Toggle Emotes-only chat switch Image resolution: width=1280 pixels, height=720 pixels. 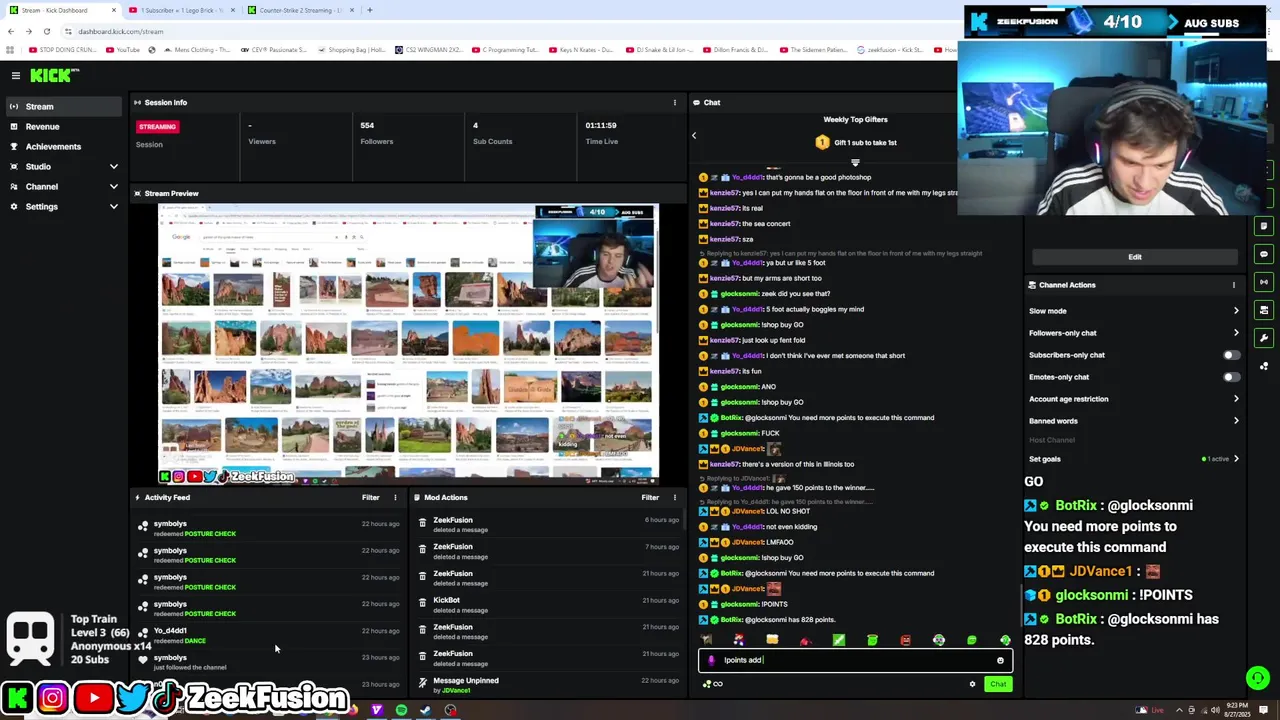[x=1231, y=377]
